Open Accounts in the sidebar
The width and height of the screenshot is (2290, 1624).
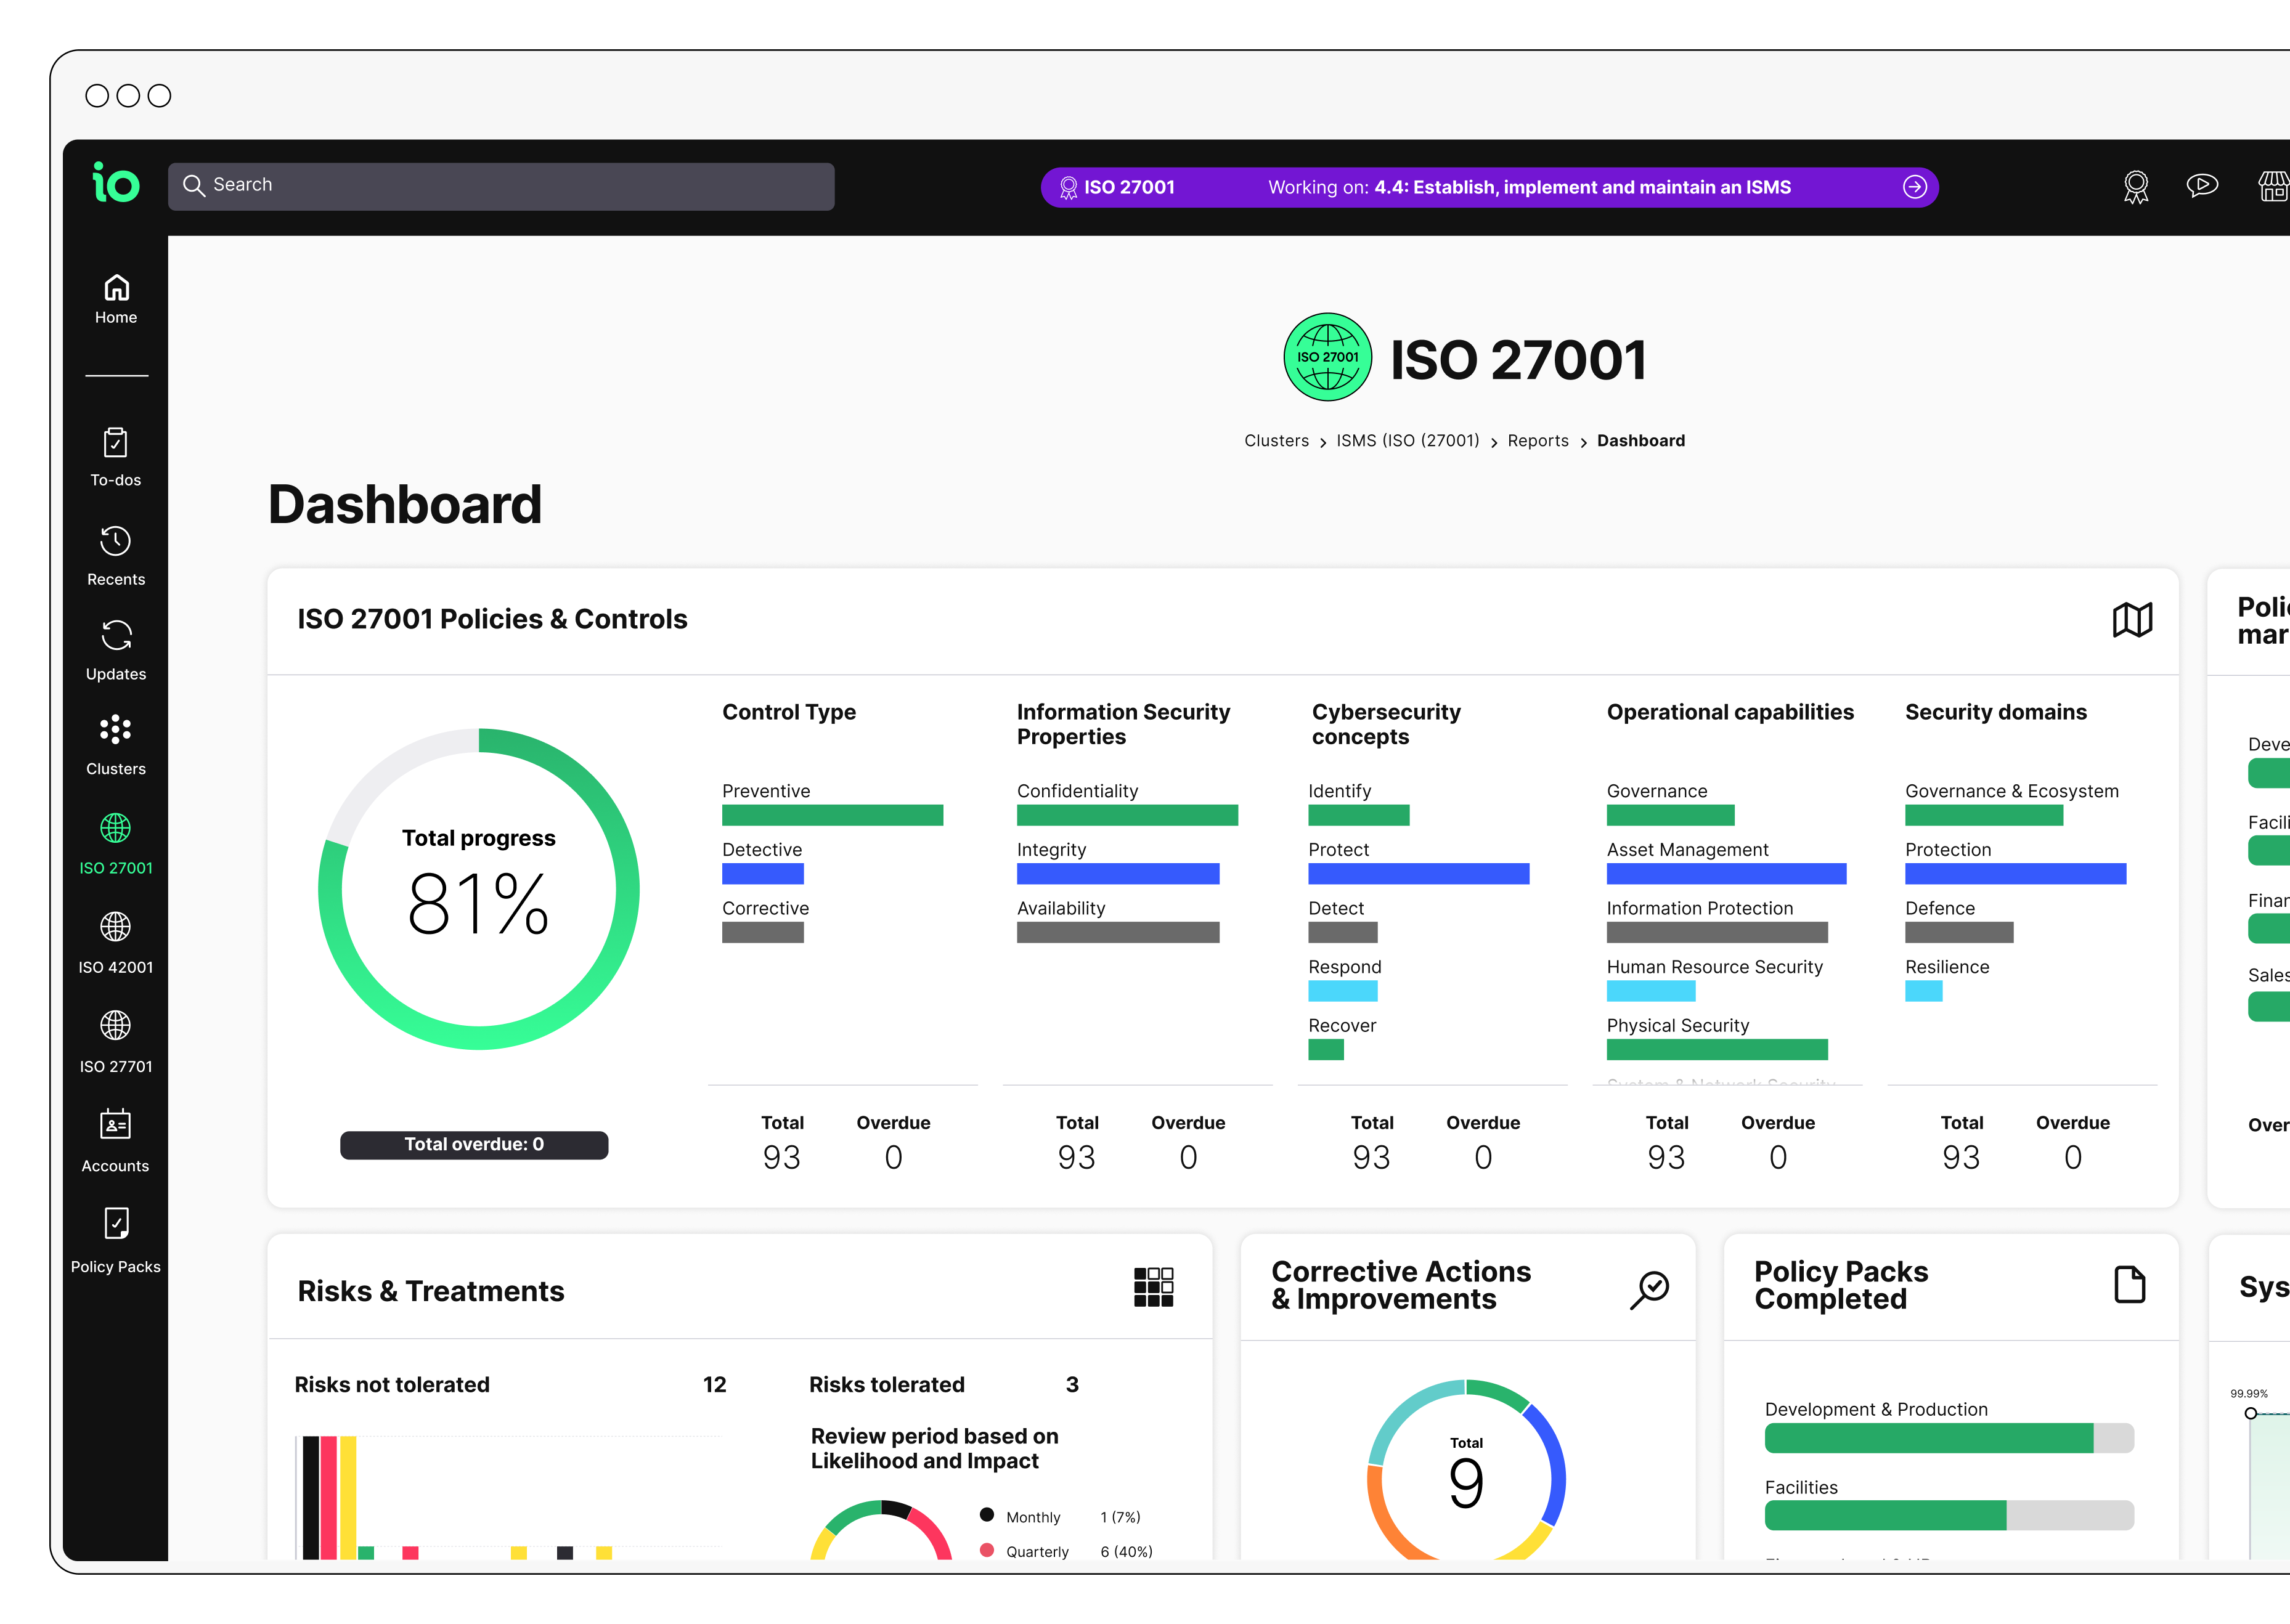tap(116, 1142)
